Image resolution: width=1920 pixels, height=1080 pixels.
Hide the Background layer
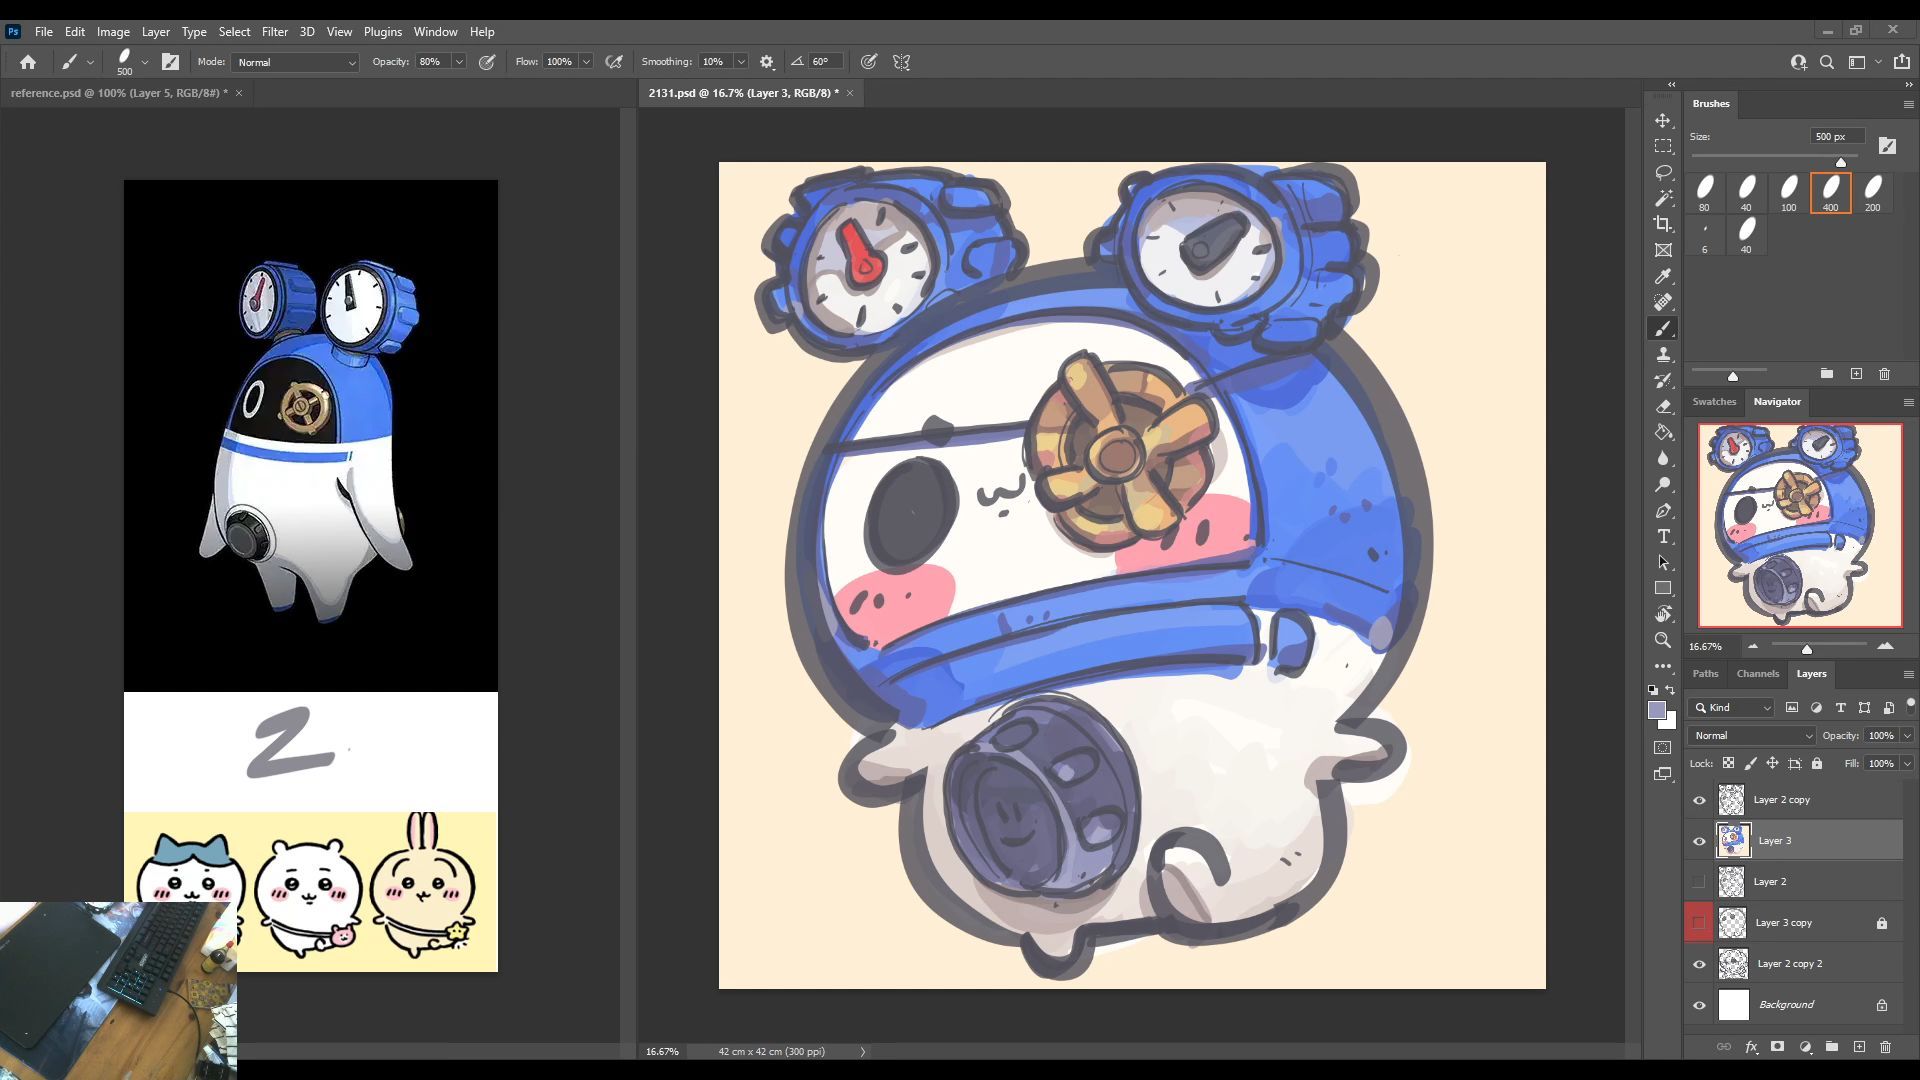pos(1699,1005)
